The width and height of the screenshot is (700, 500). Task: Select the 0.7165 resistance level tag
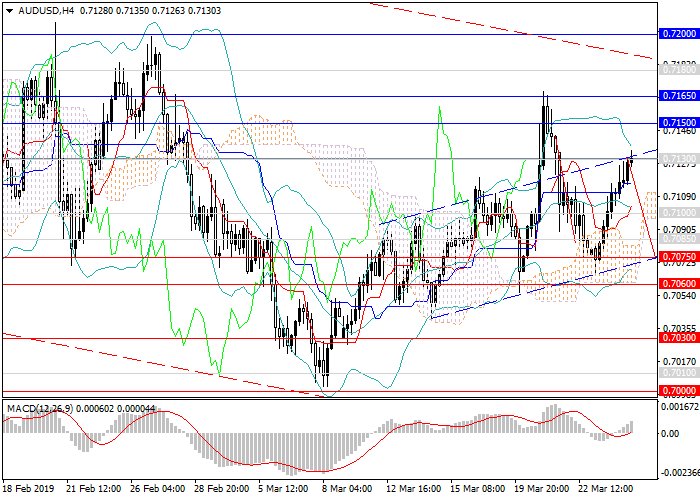(678, 96)
